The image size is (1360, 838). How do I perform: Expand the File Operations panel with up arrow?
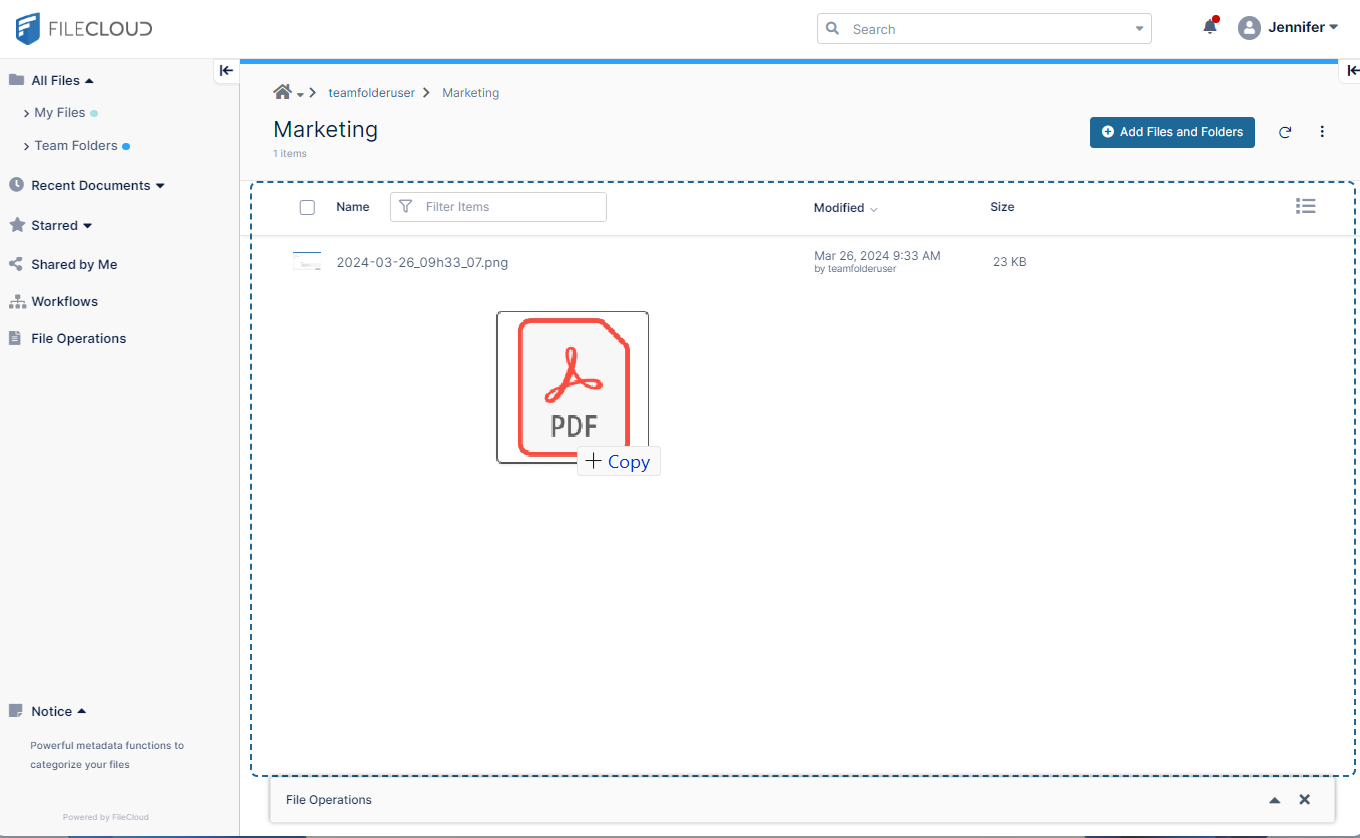[1274, 800]
